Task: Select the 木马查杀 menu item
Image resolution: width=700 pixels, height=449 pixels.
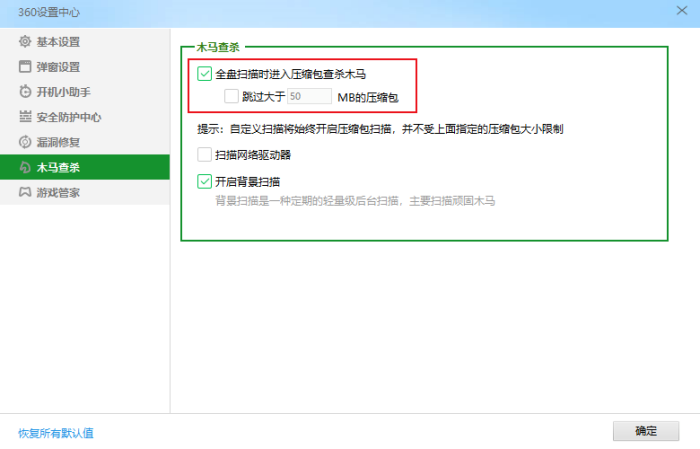Action: coord(85,167)
